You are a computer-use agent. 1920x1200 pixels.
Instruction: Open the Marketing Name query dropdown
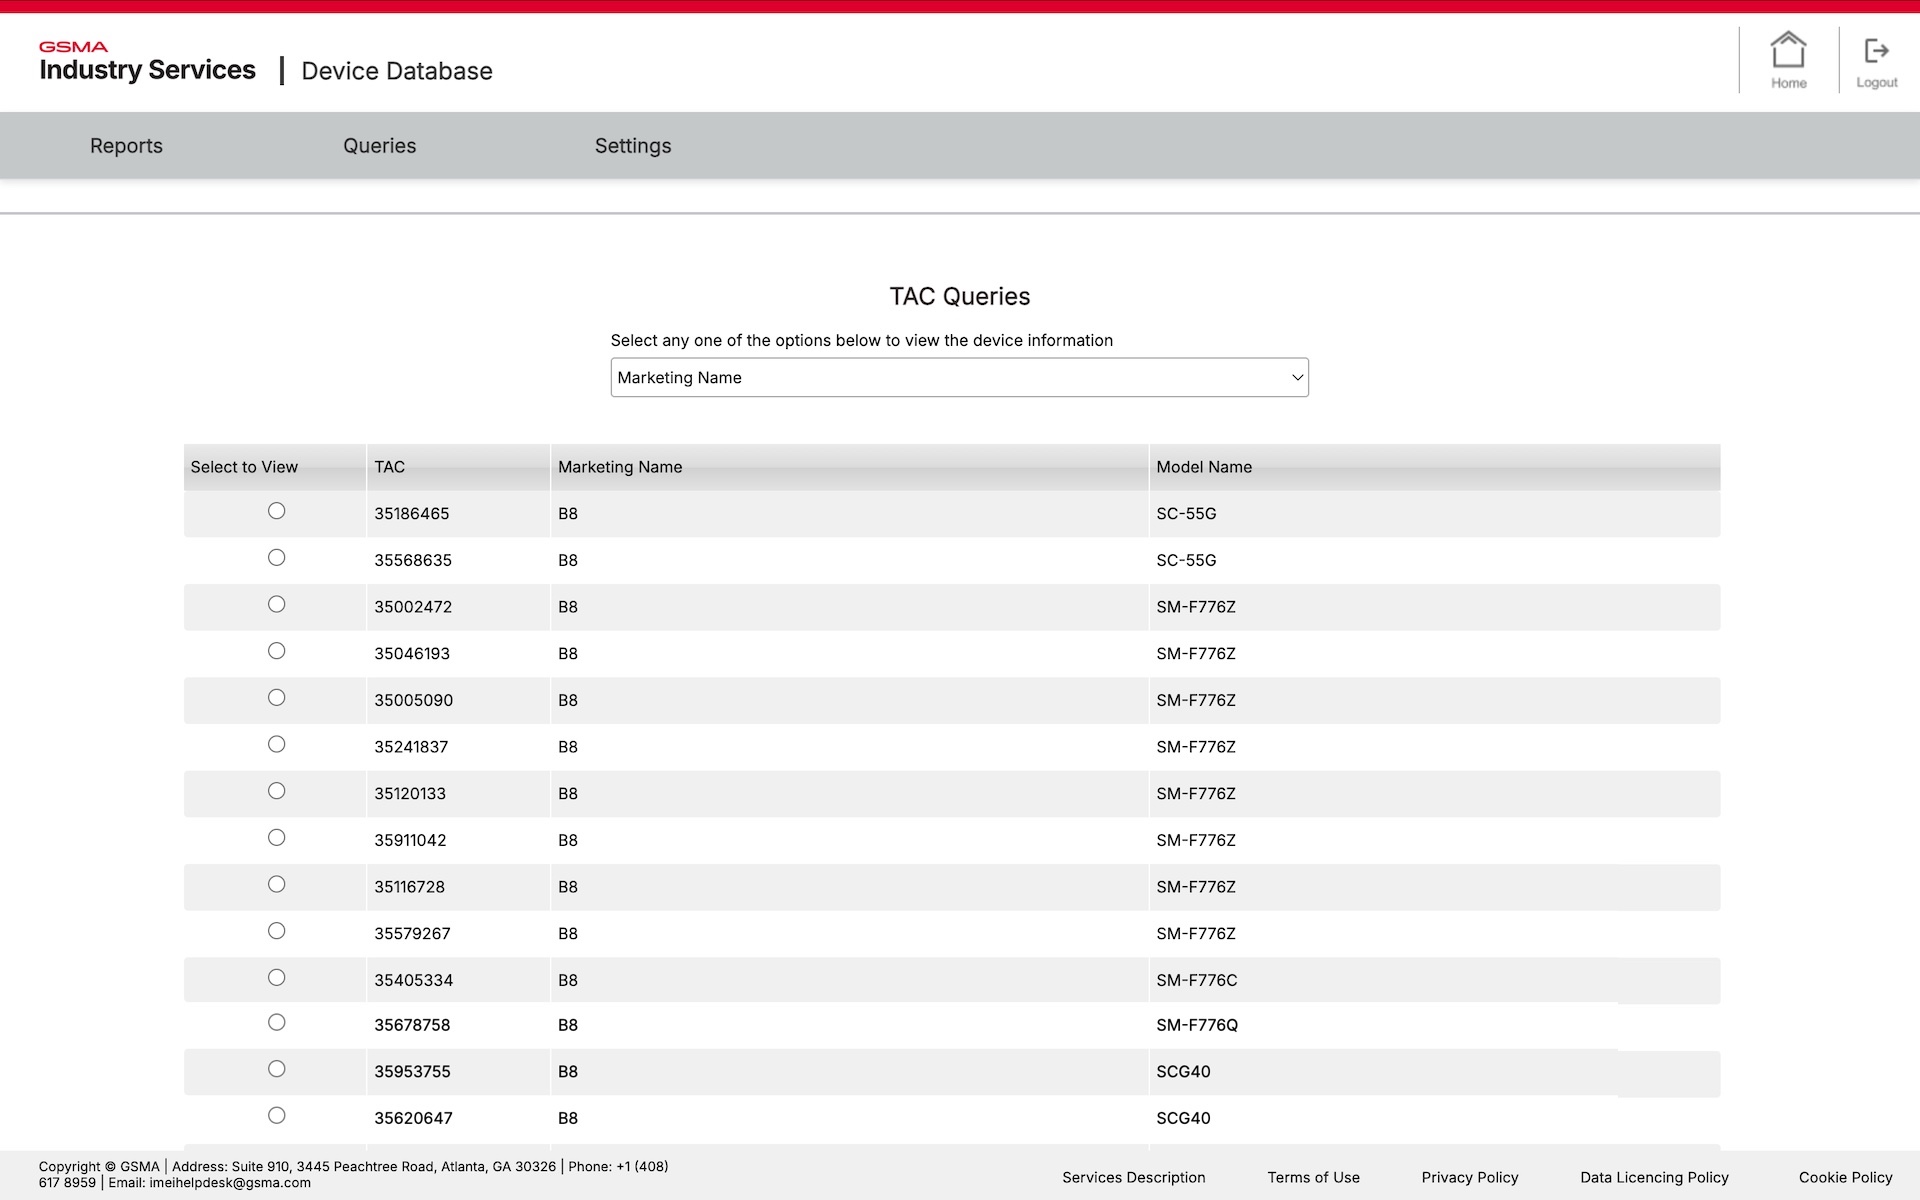point(959,377)
